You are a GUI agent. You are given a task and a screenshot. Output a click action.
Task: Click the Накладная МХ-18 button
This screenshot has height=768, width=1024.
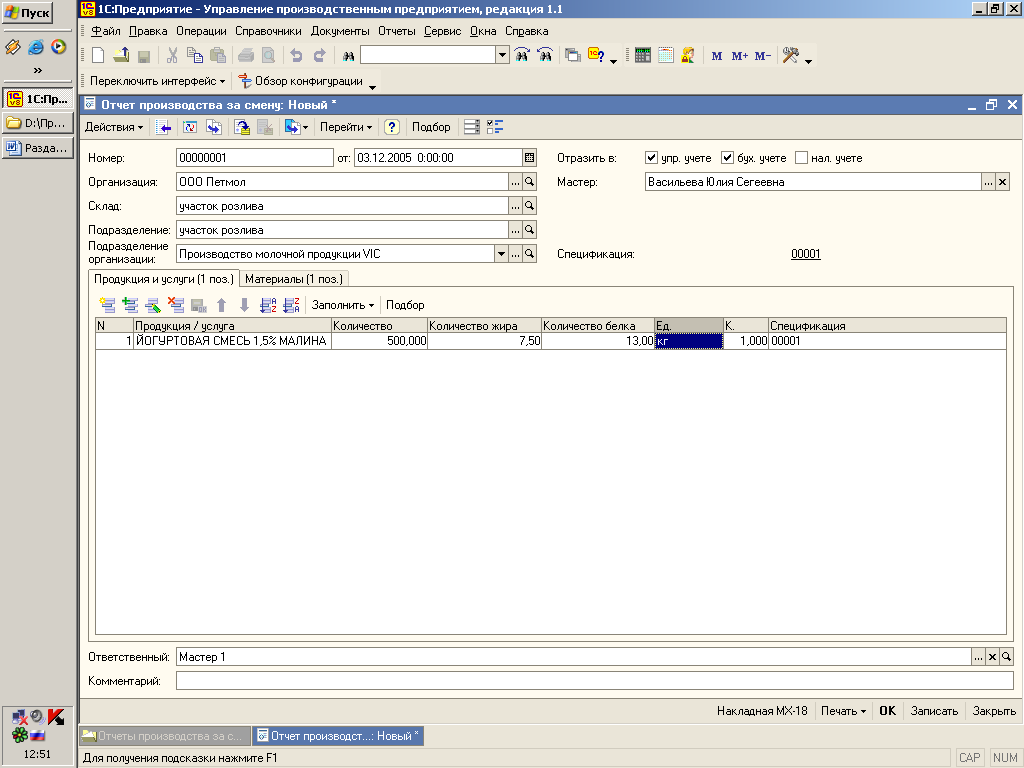pos(762,711)
